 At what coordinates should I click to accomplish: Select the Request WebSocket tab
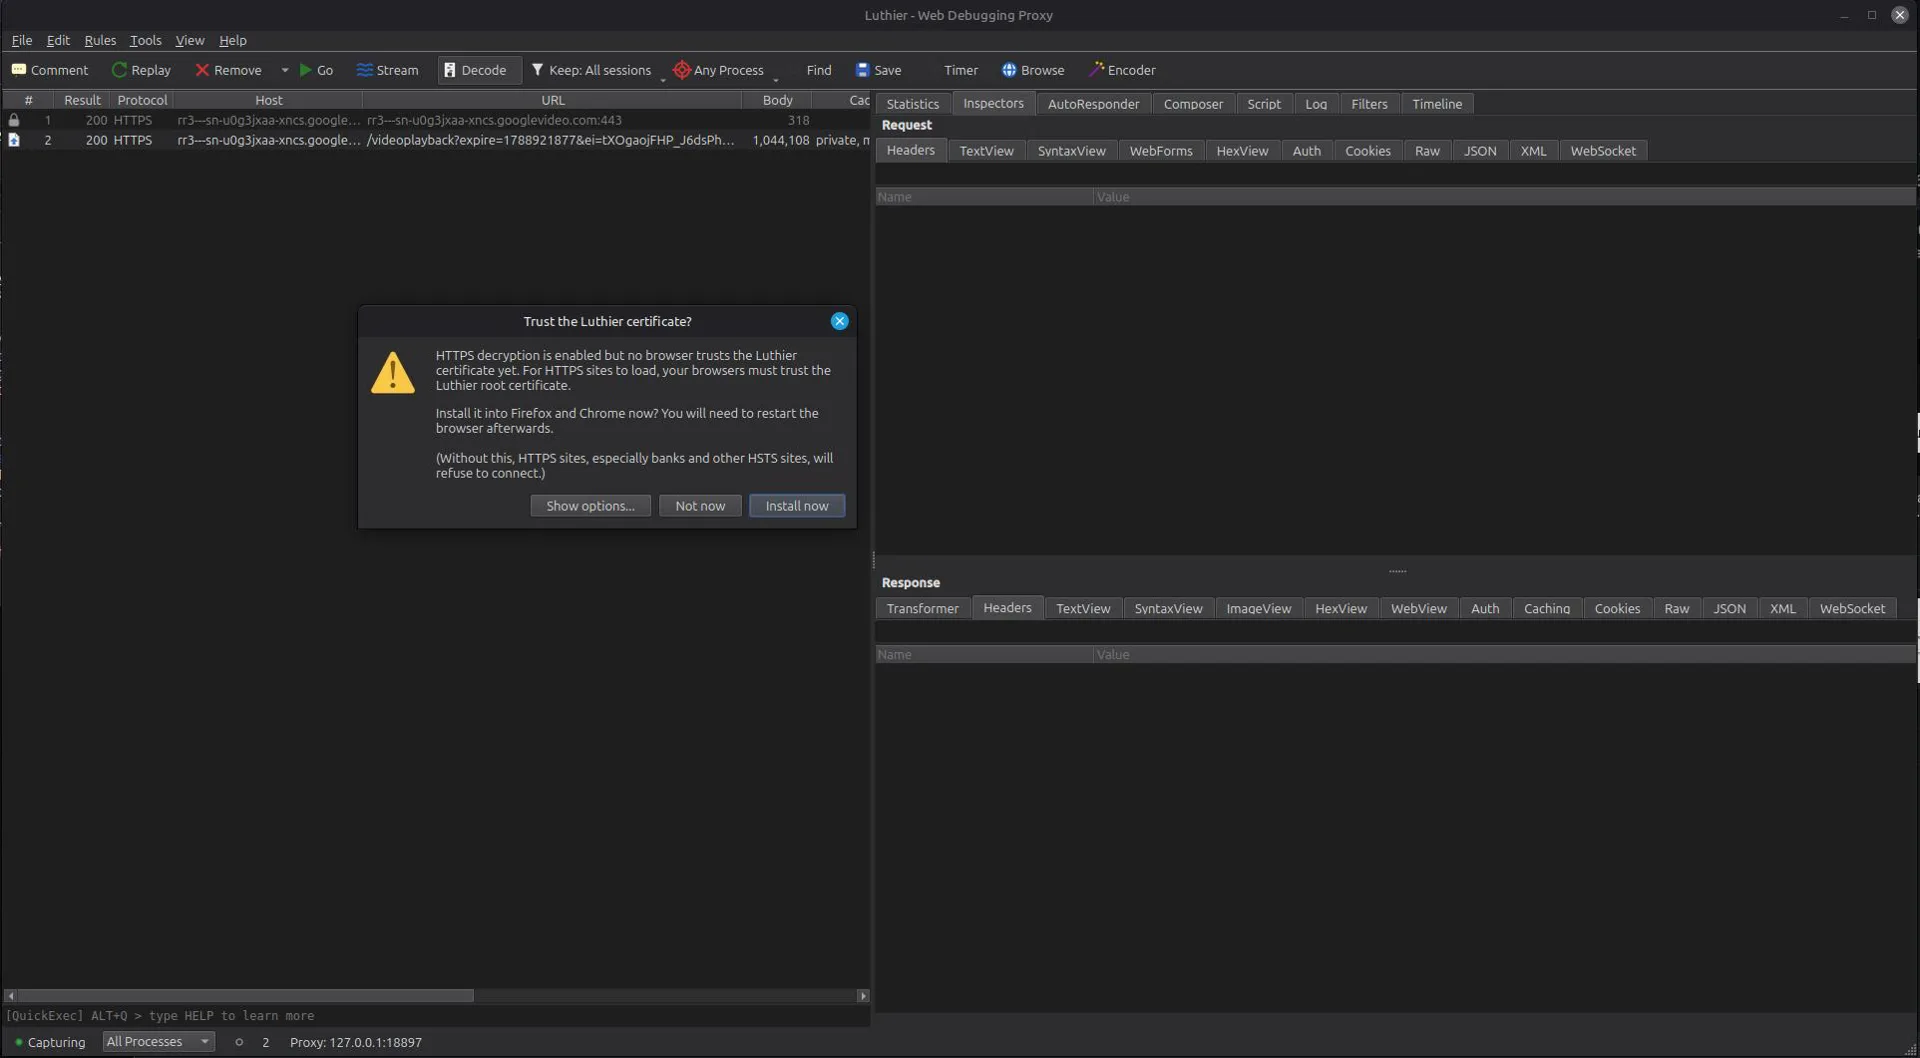pyautogui.click(x=1603, y=151)
